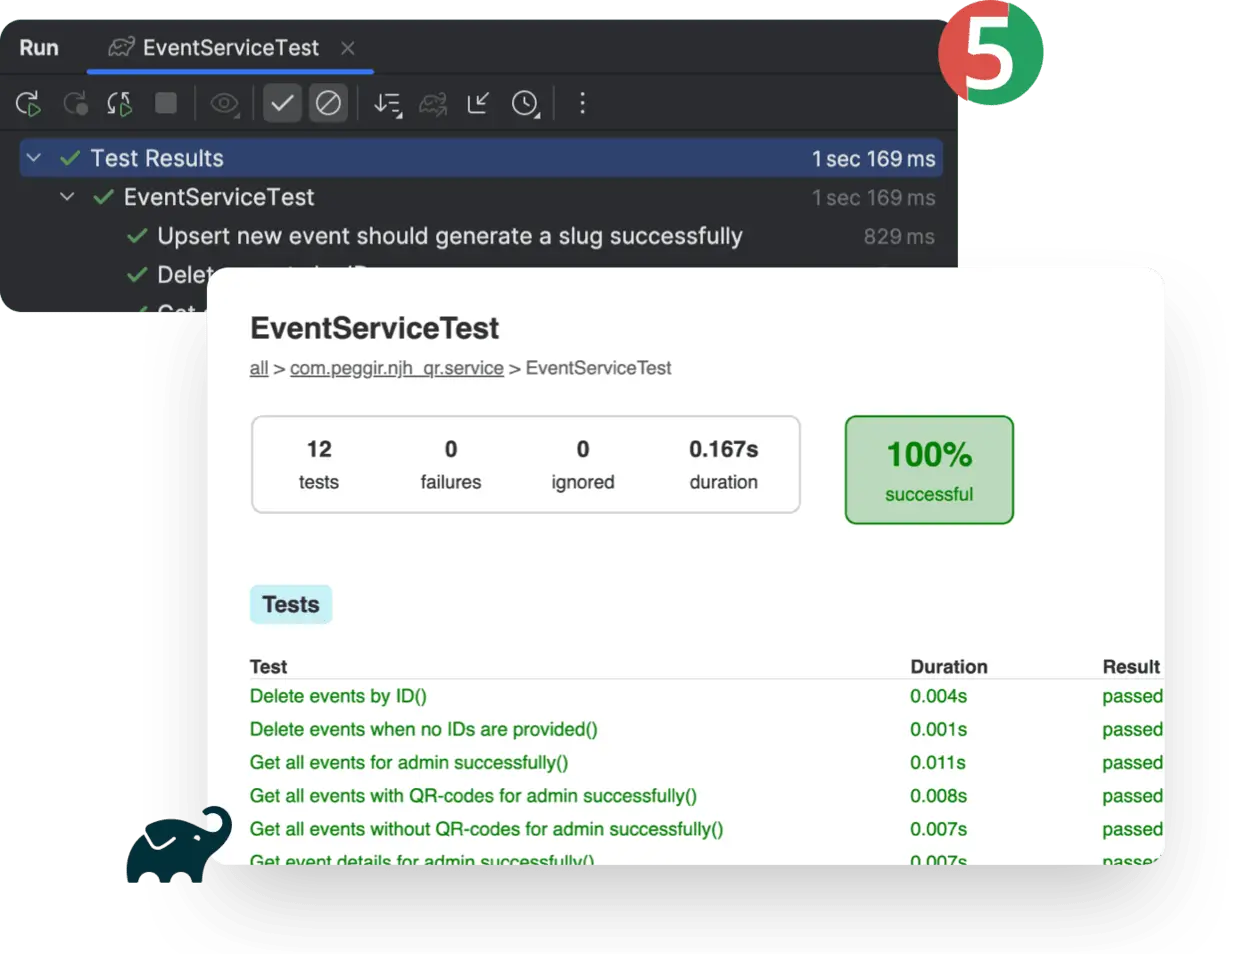Open the Delete events by ID() test link
The width and height of the screenshot is (1254, 954).
338,696
